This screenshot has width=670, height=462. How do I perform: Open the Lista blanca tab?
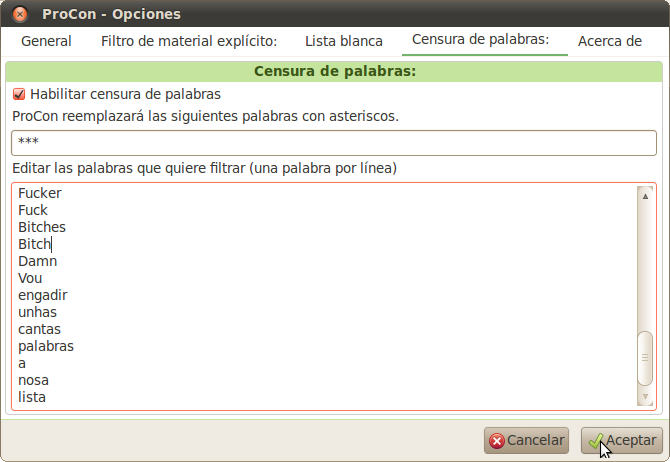pos(344,41)
